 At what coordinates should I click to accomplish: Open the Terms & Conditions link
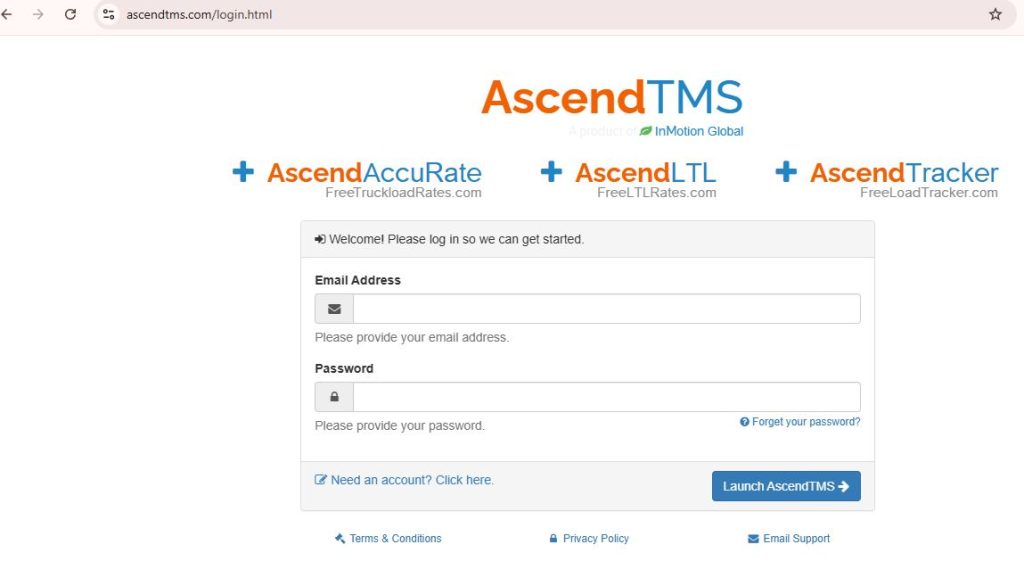(395, 538)
